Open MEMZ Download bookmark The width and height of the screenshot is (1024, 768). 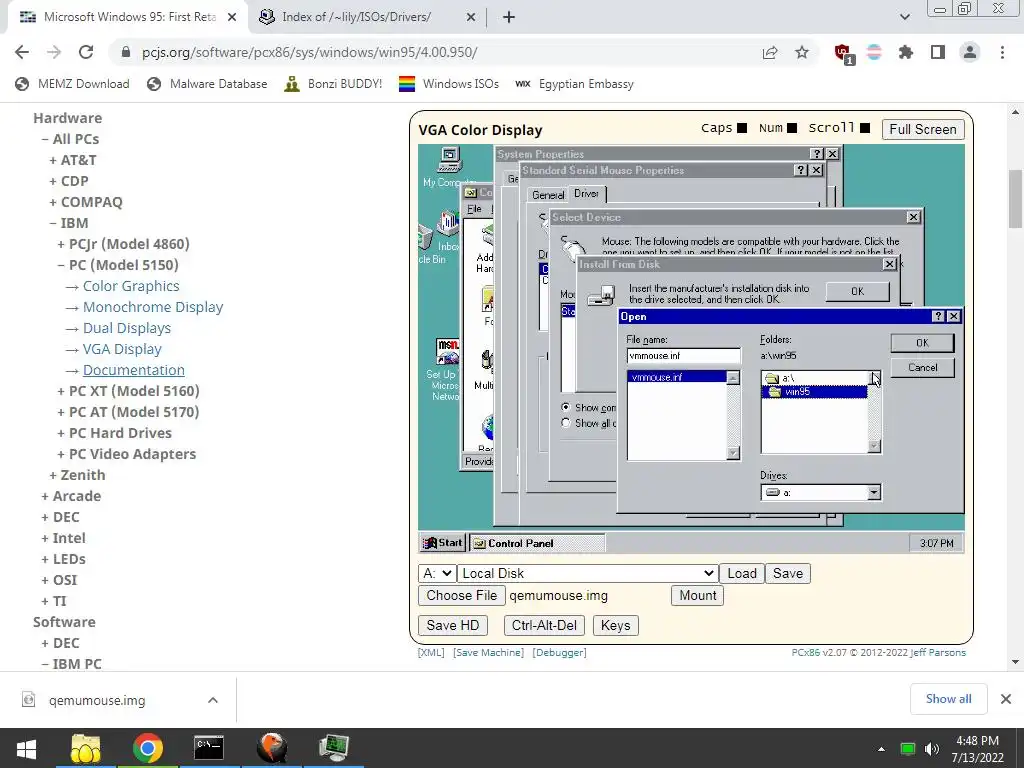(72, 84)
